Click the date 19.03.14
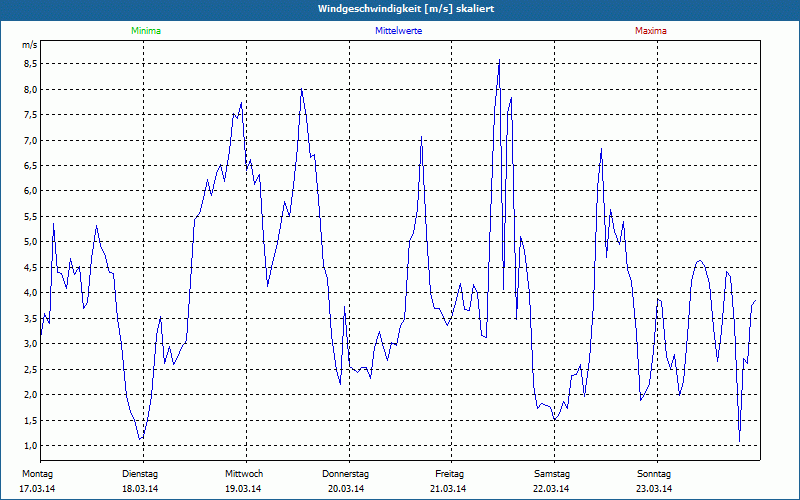The image size is (800, 500). [243, 489]
